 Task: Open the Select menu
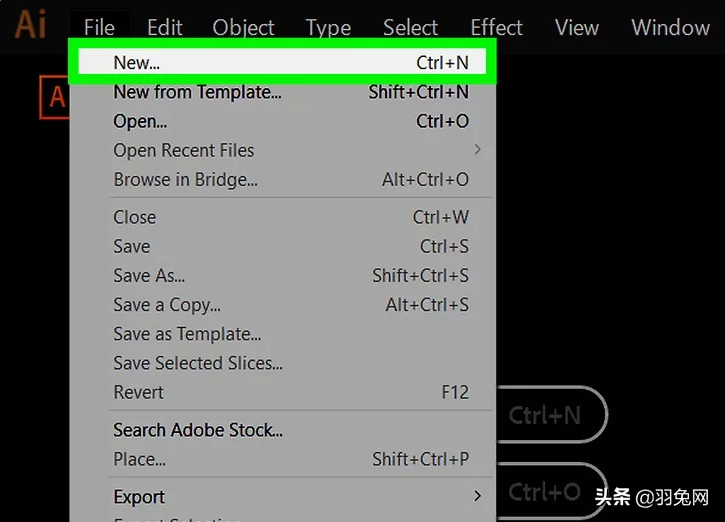[410, 27]
